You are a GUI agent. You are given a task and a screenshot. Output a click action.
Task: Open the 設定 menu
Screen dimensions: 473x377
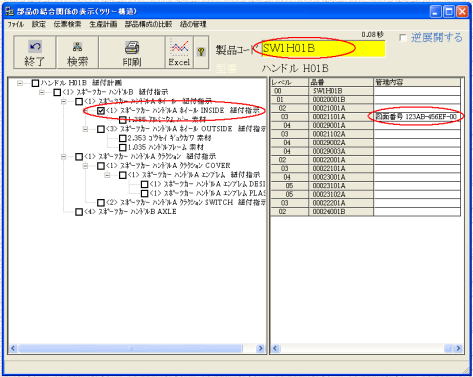pyautogui.click(x=39, y=24)
